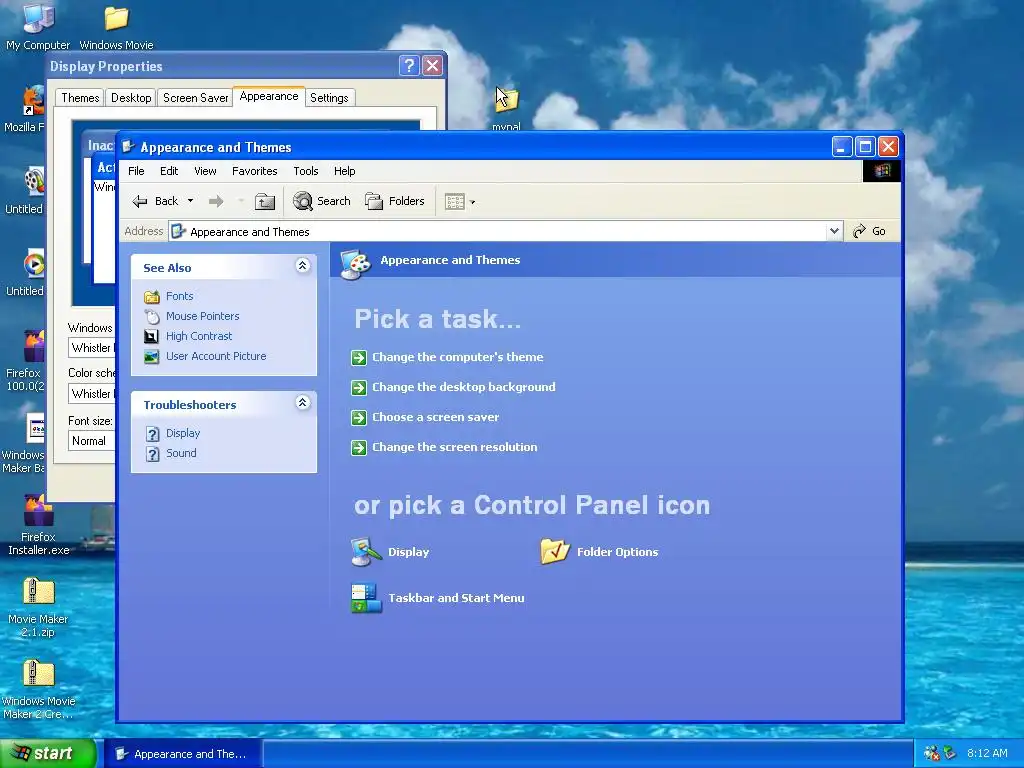Open the Help menu
This screenshot has width=1024, height=768.
[x=344, y=171]
